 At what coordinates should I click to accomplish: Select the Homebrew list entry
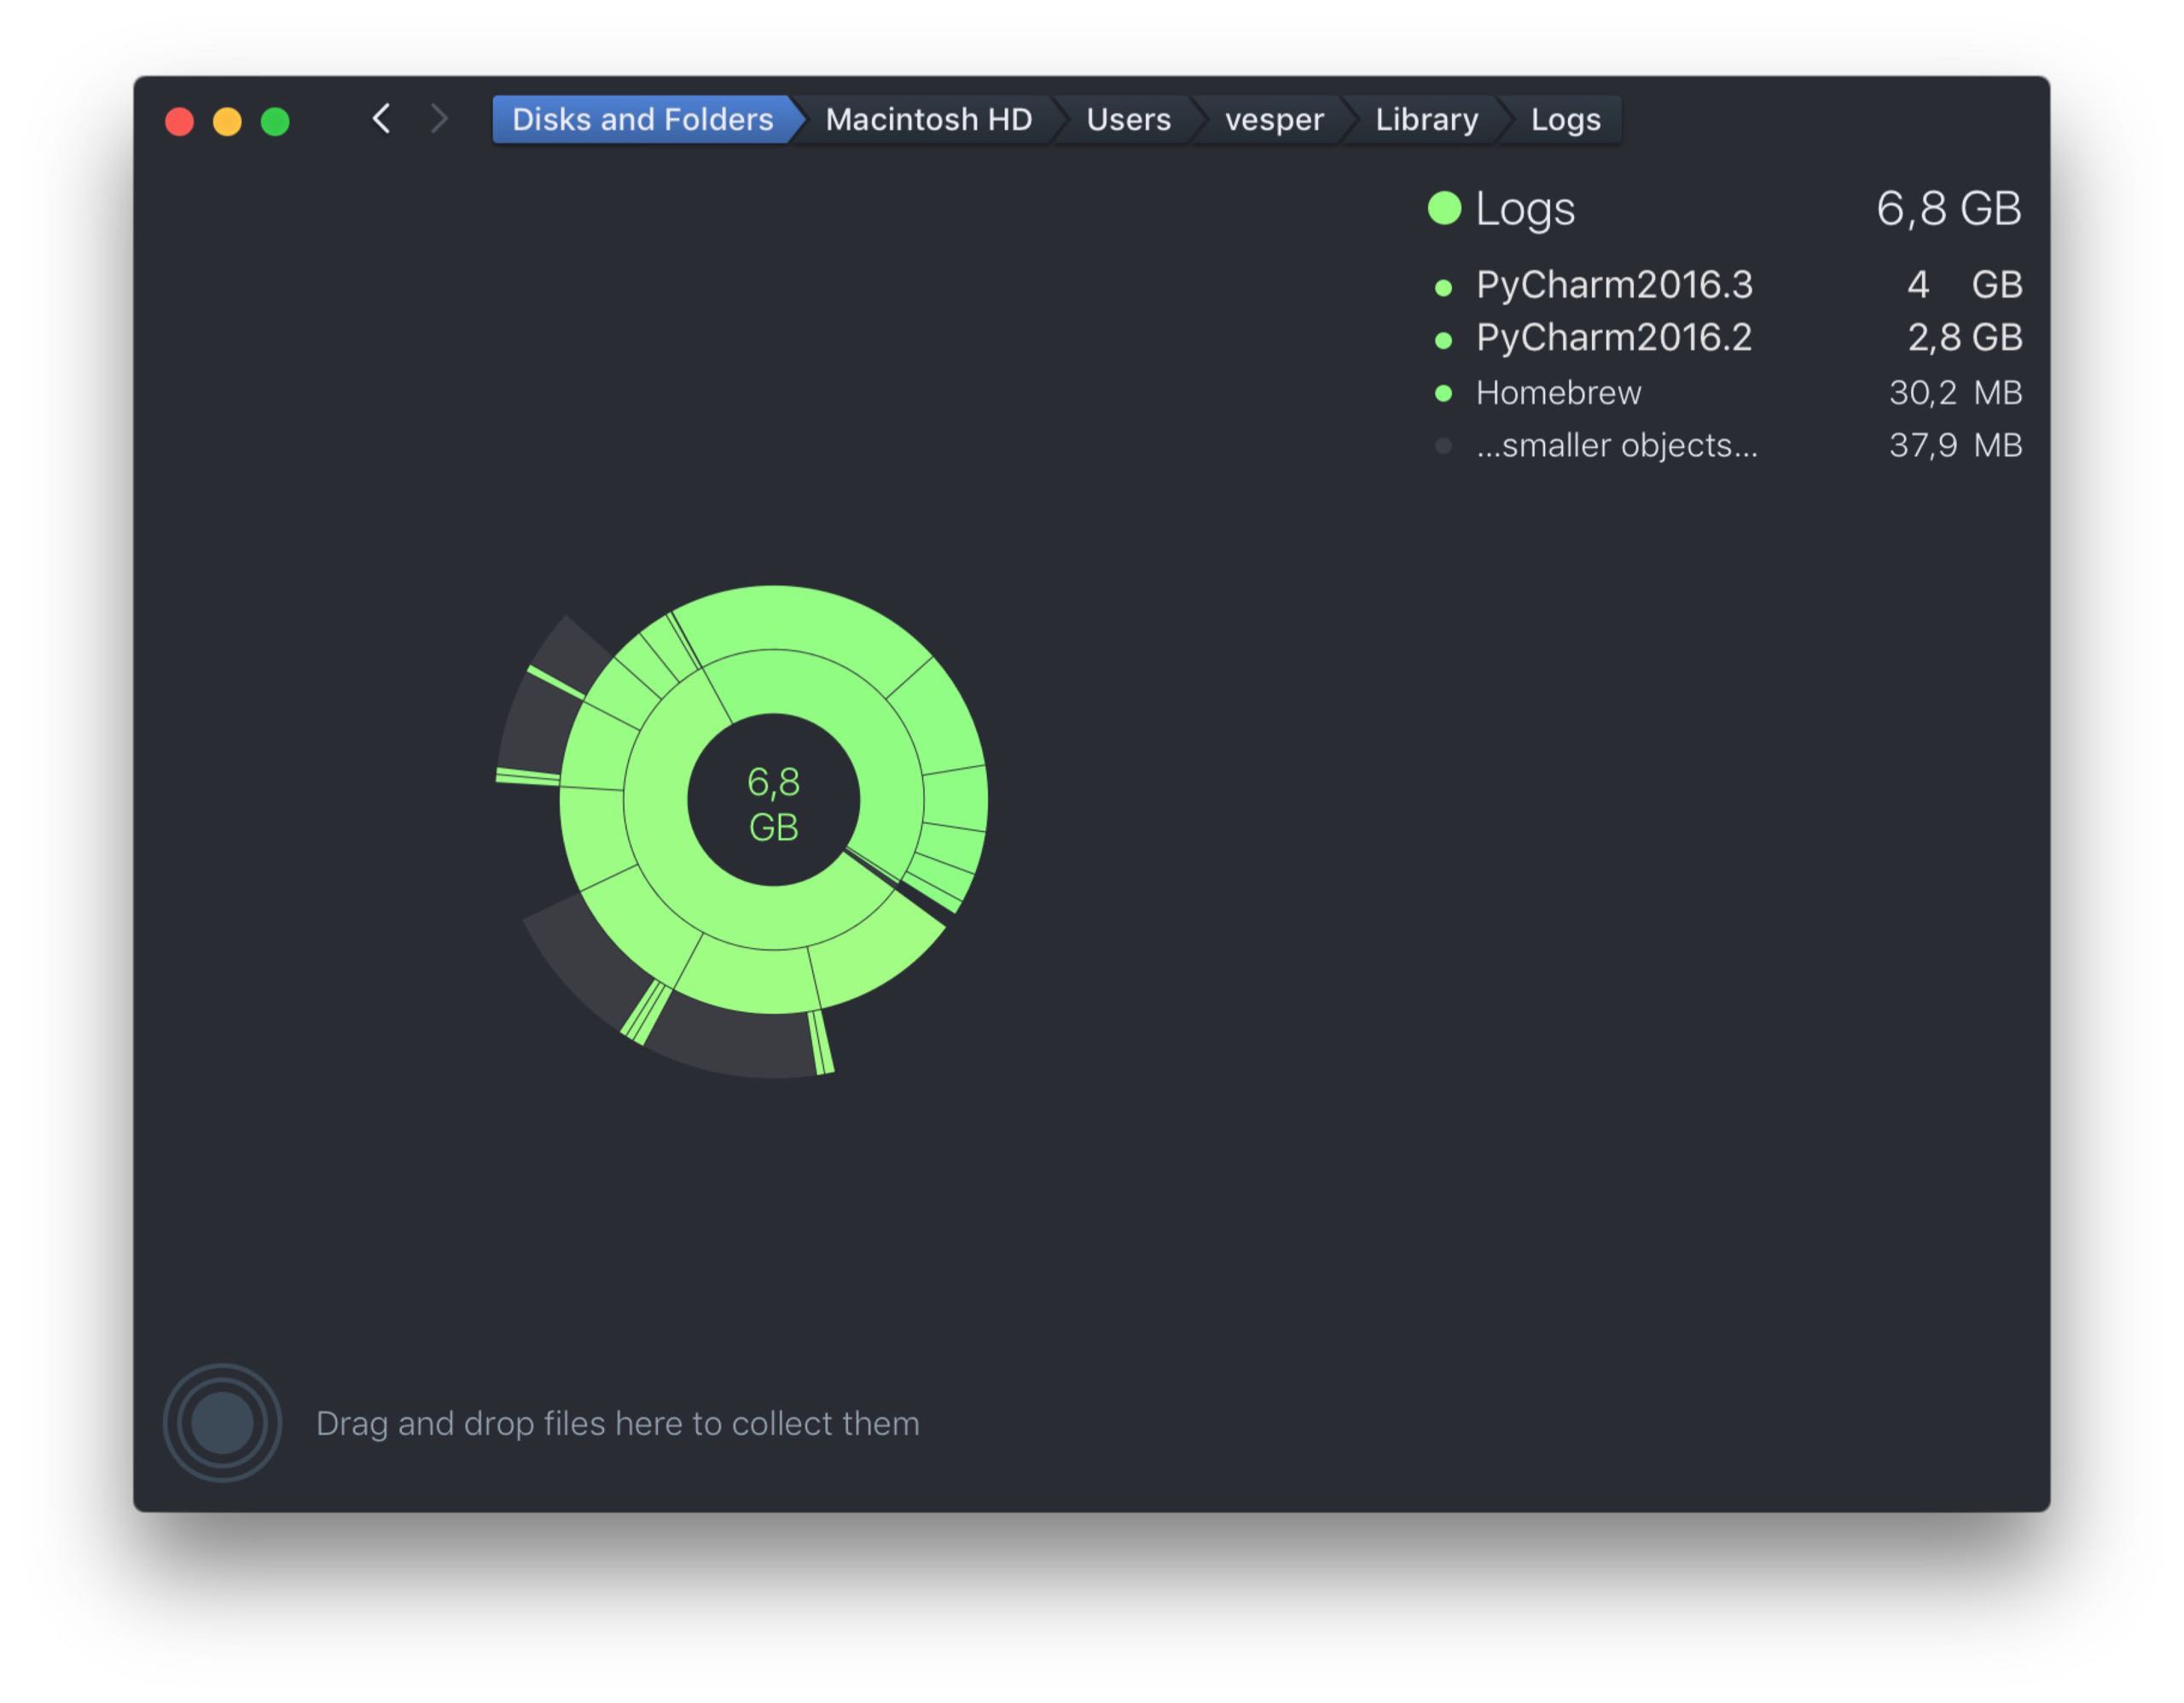1558,393
